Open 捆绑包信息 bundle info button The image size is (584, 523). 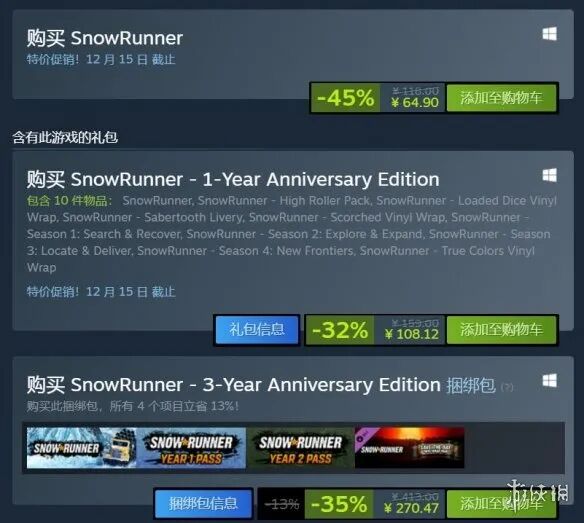[x=203, y=504]
